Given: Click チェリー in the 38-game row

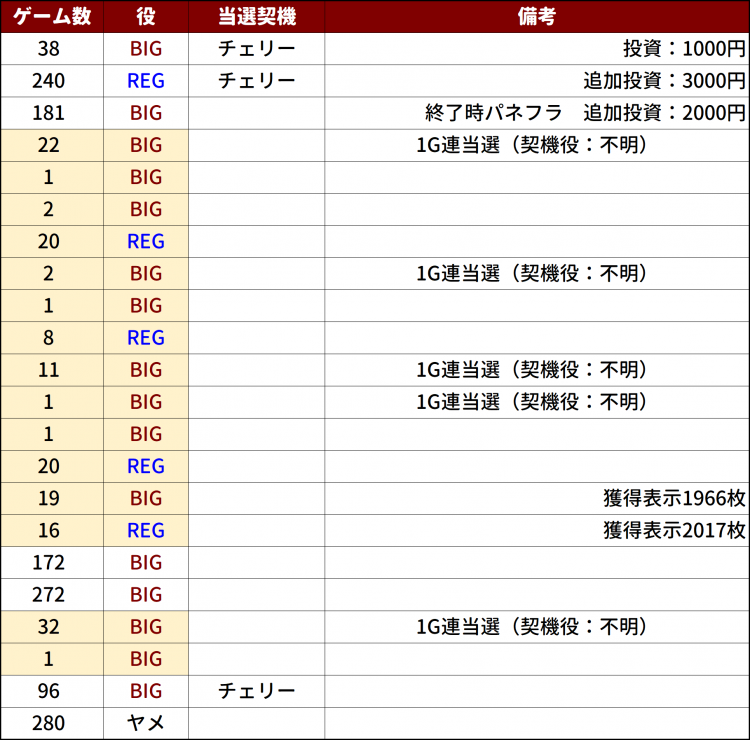Looking at the screenshot, I should 256,49.
